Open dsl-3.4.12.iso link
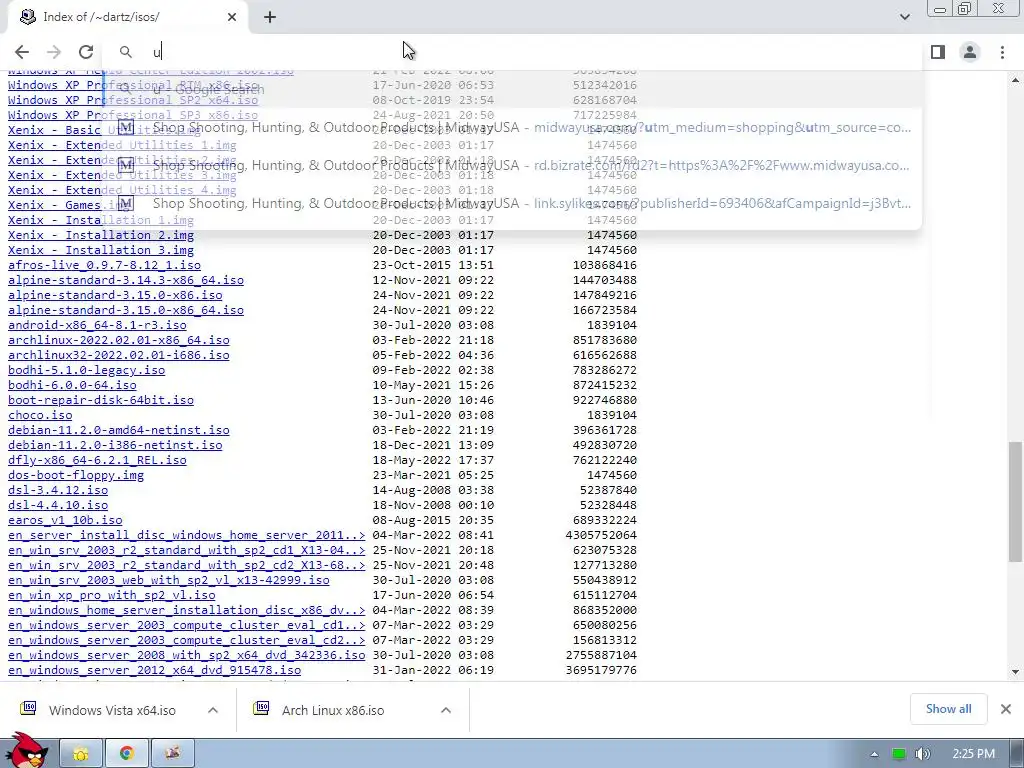 pos(58,490)
